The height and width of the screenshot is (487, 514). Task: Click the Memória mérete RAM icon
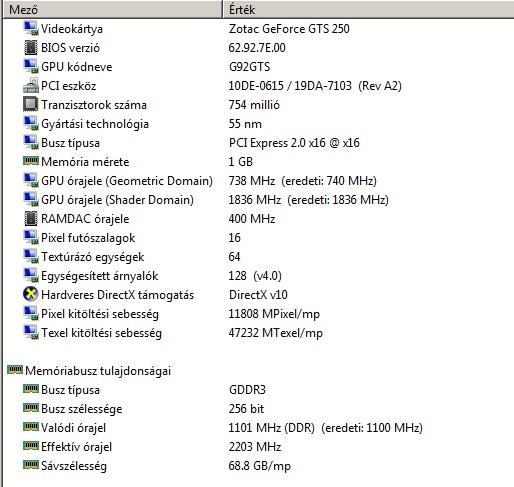click(31, 161)
